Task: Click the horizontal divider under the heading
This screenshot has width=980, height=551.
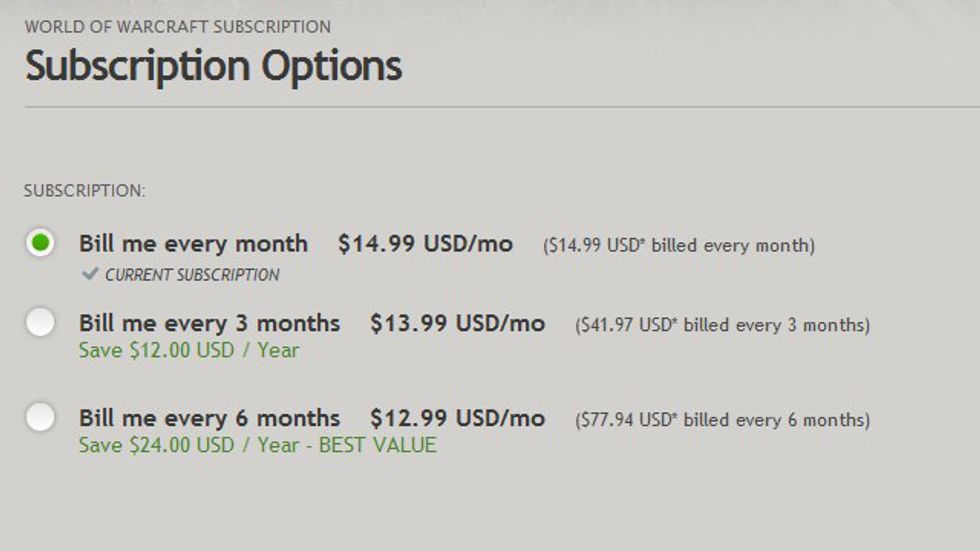Action: click(500, 106)
